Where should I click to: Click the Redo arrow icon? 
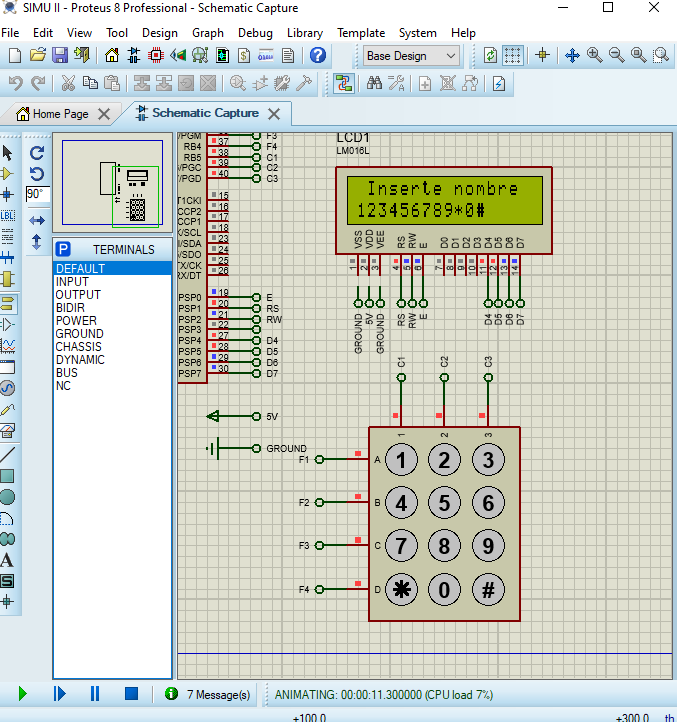pyautogui.click(x=38, y=84)
